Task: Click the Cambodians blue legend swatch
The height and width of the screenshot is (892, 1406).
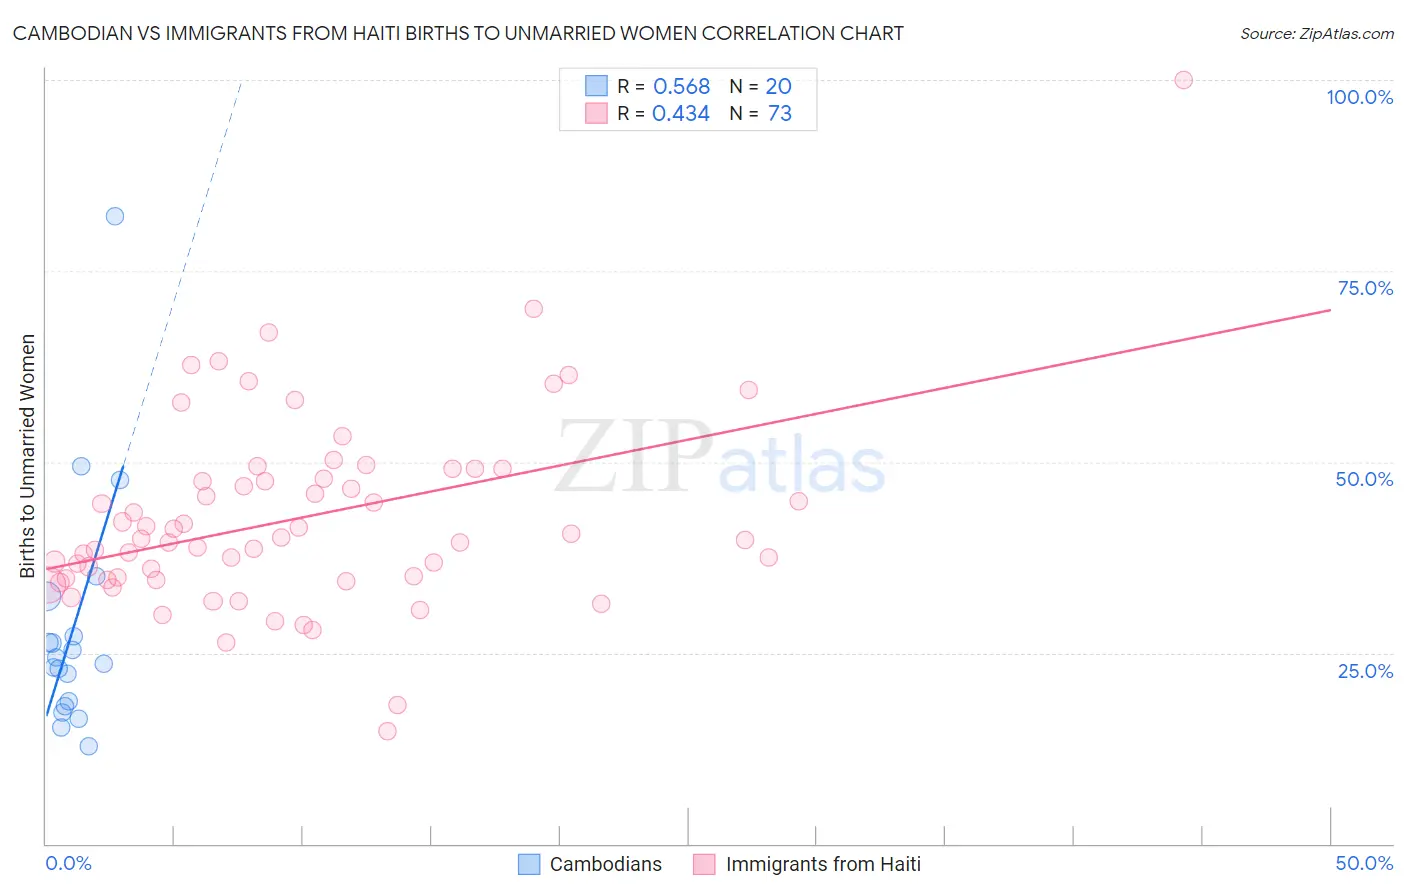Action: point(529,864)
